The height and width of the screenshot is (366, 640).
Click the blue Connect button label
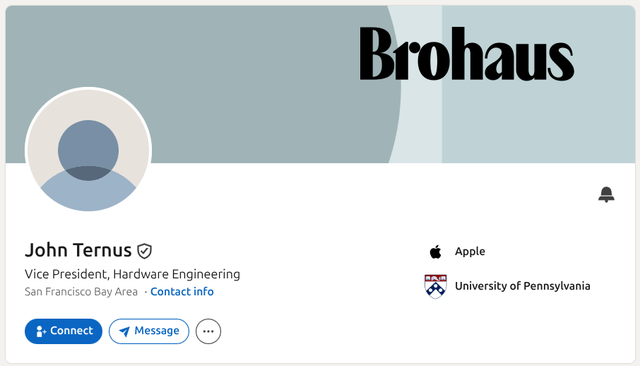click(71, 331)
